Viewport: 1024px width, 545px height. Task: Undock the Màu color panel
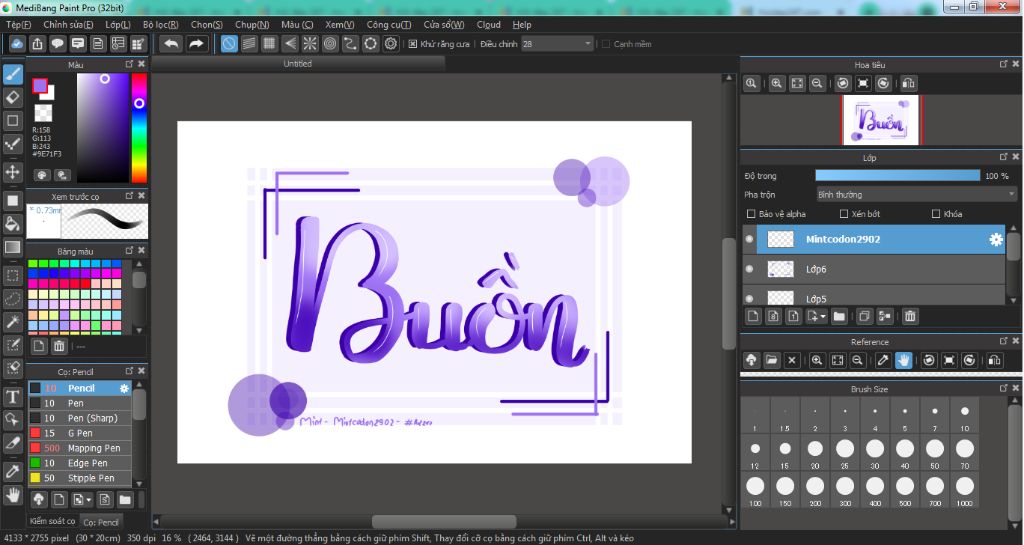(129, 64)
